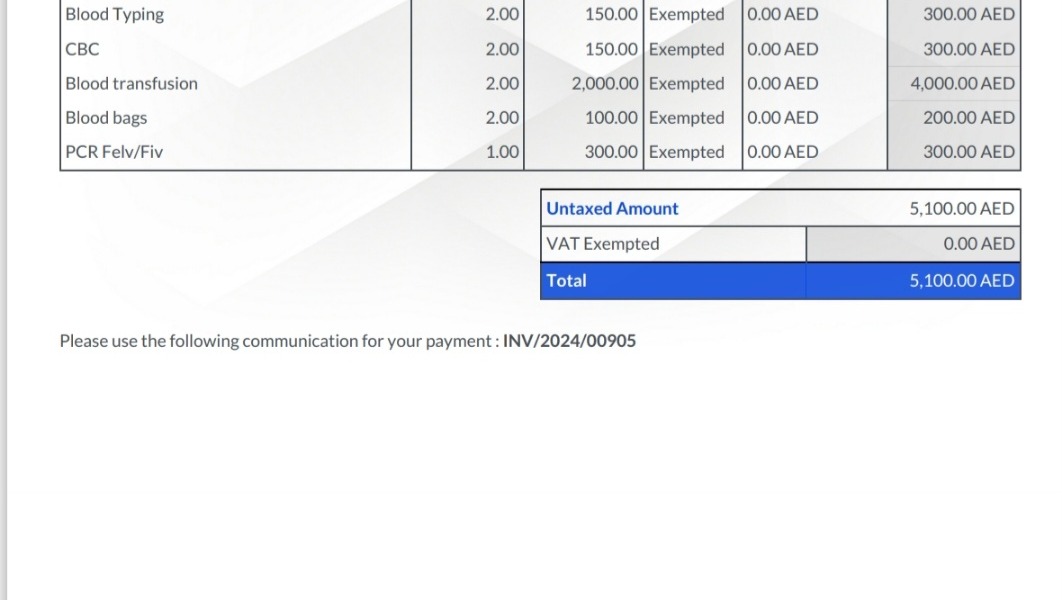Select the CBC row label
Viewport: 1062px width, 600px height.
[82, 49]
